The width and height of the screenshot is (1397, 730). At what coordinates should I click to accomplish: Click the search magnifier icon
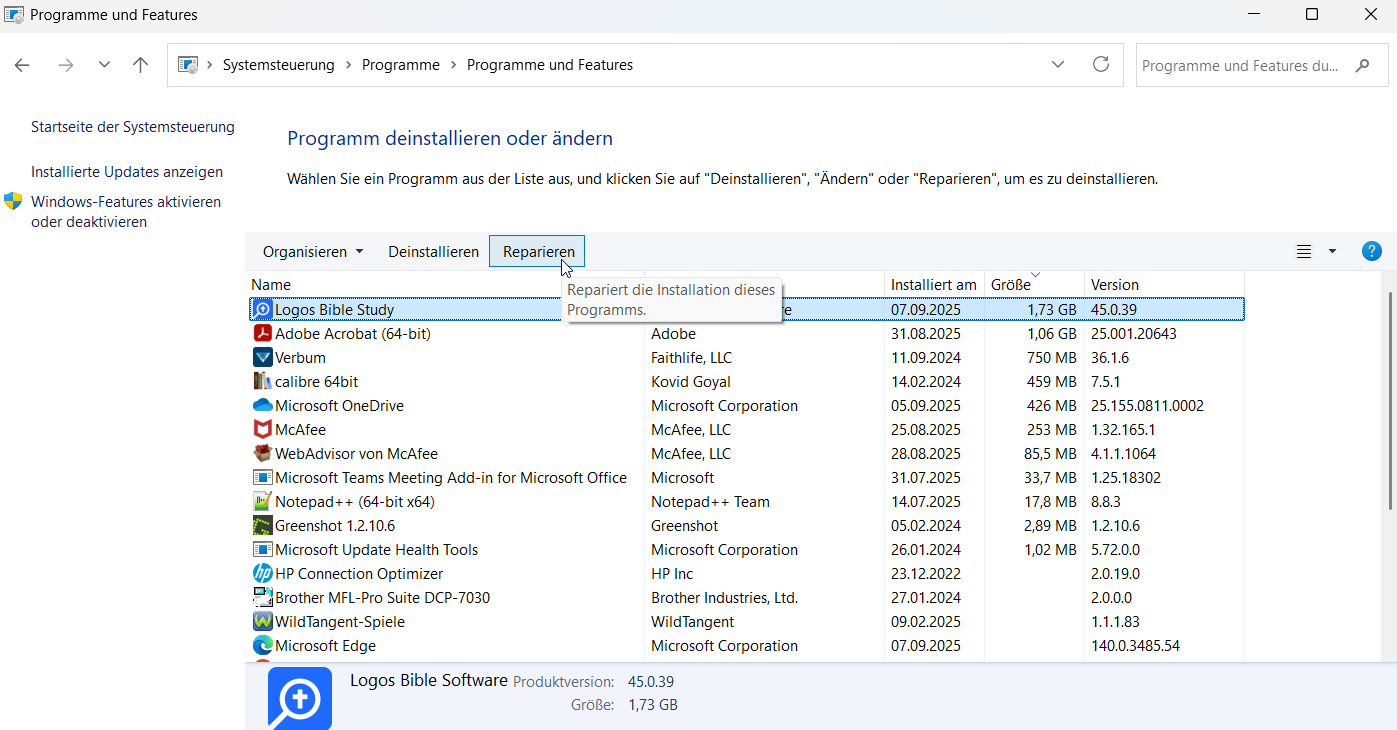[1362, 65]
